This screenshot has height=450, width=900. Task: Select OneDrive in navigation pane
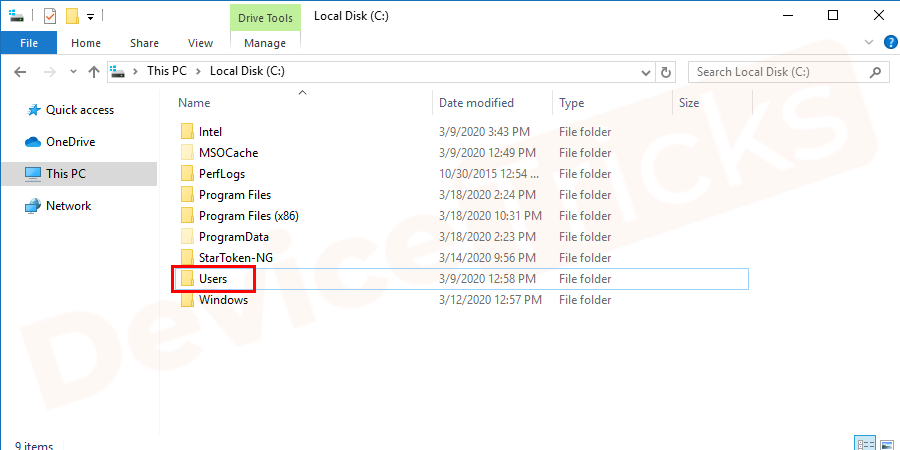[70, 142]
